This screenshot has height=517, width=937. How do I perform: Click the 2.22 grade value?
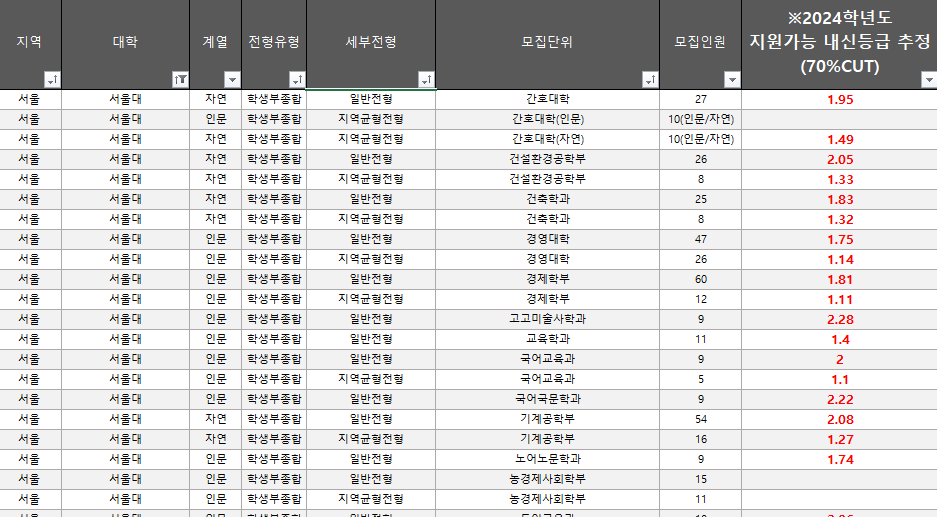[840, 399]
